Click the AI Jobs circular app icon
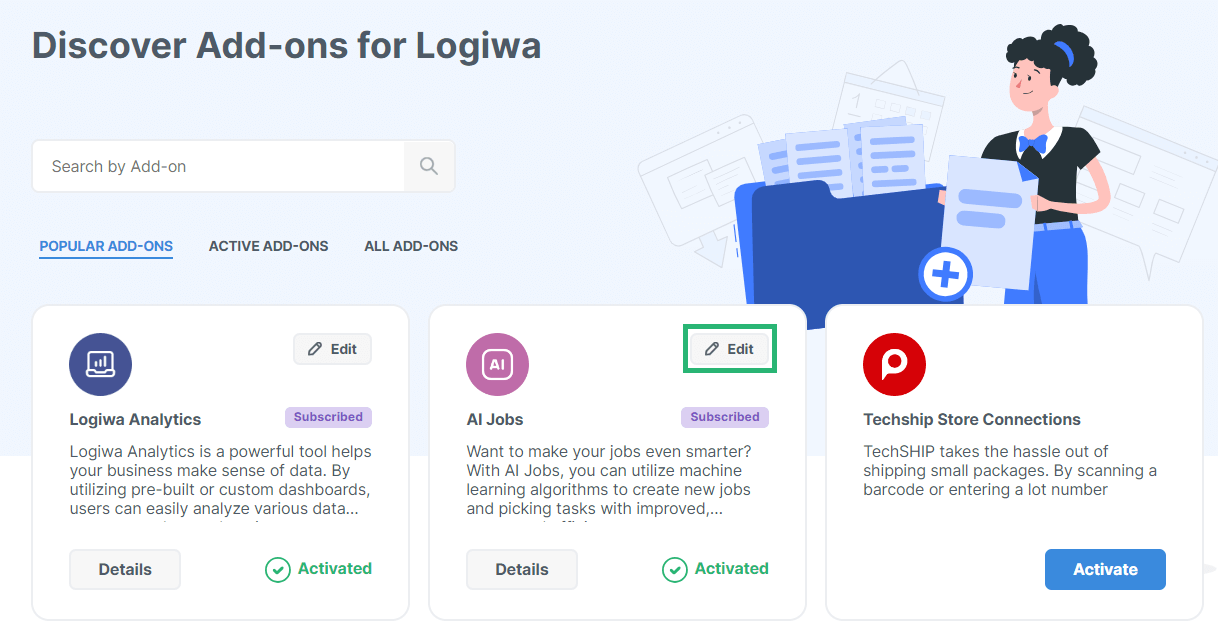1218x629 pixels. click(497, 364)
